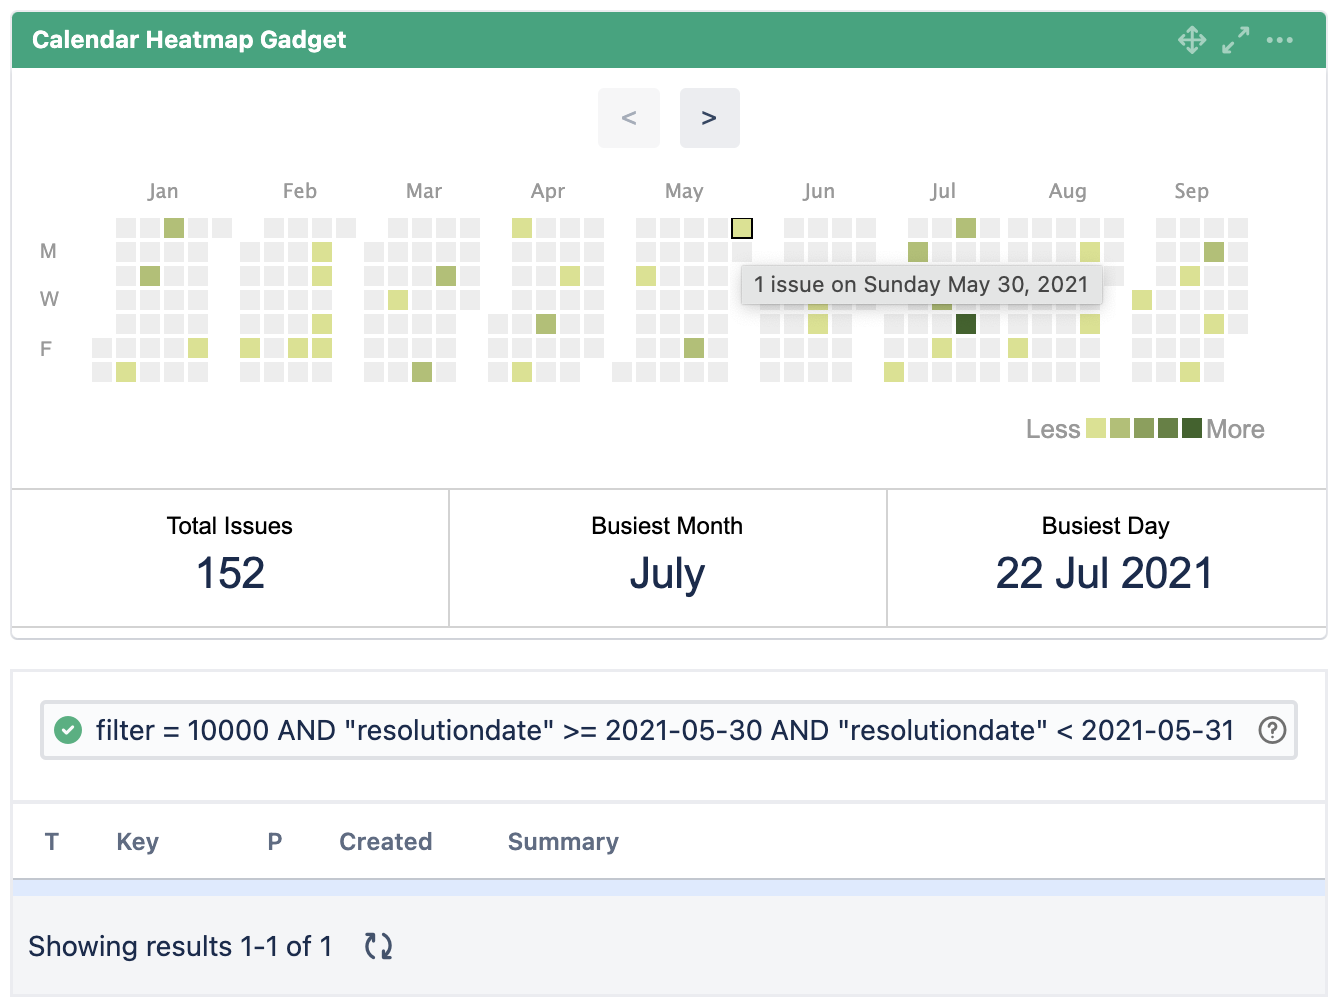Sort results by Created column
This screenshot has width=1338, height=1007.
[x=385, y=842]
